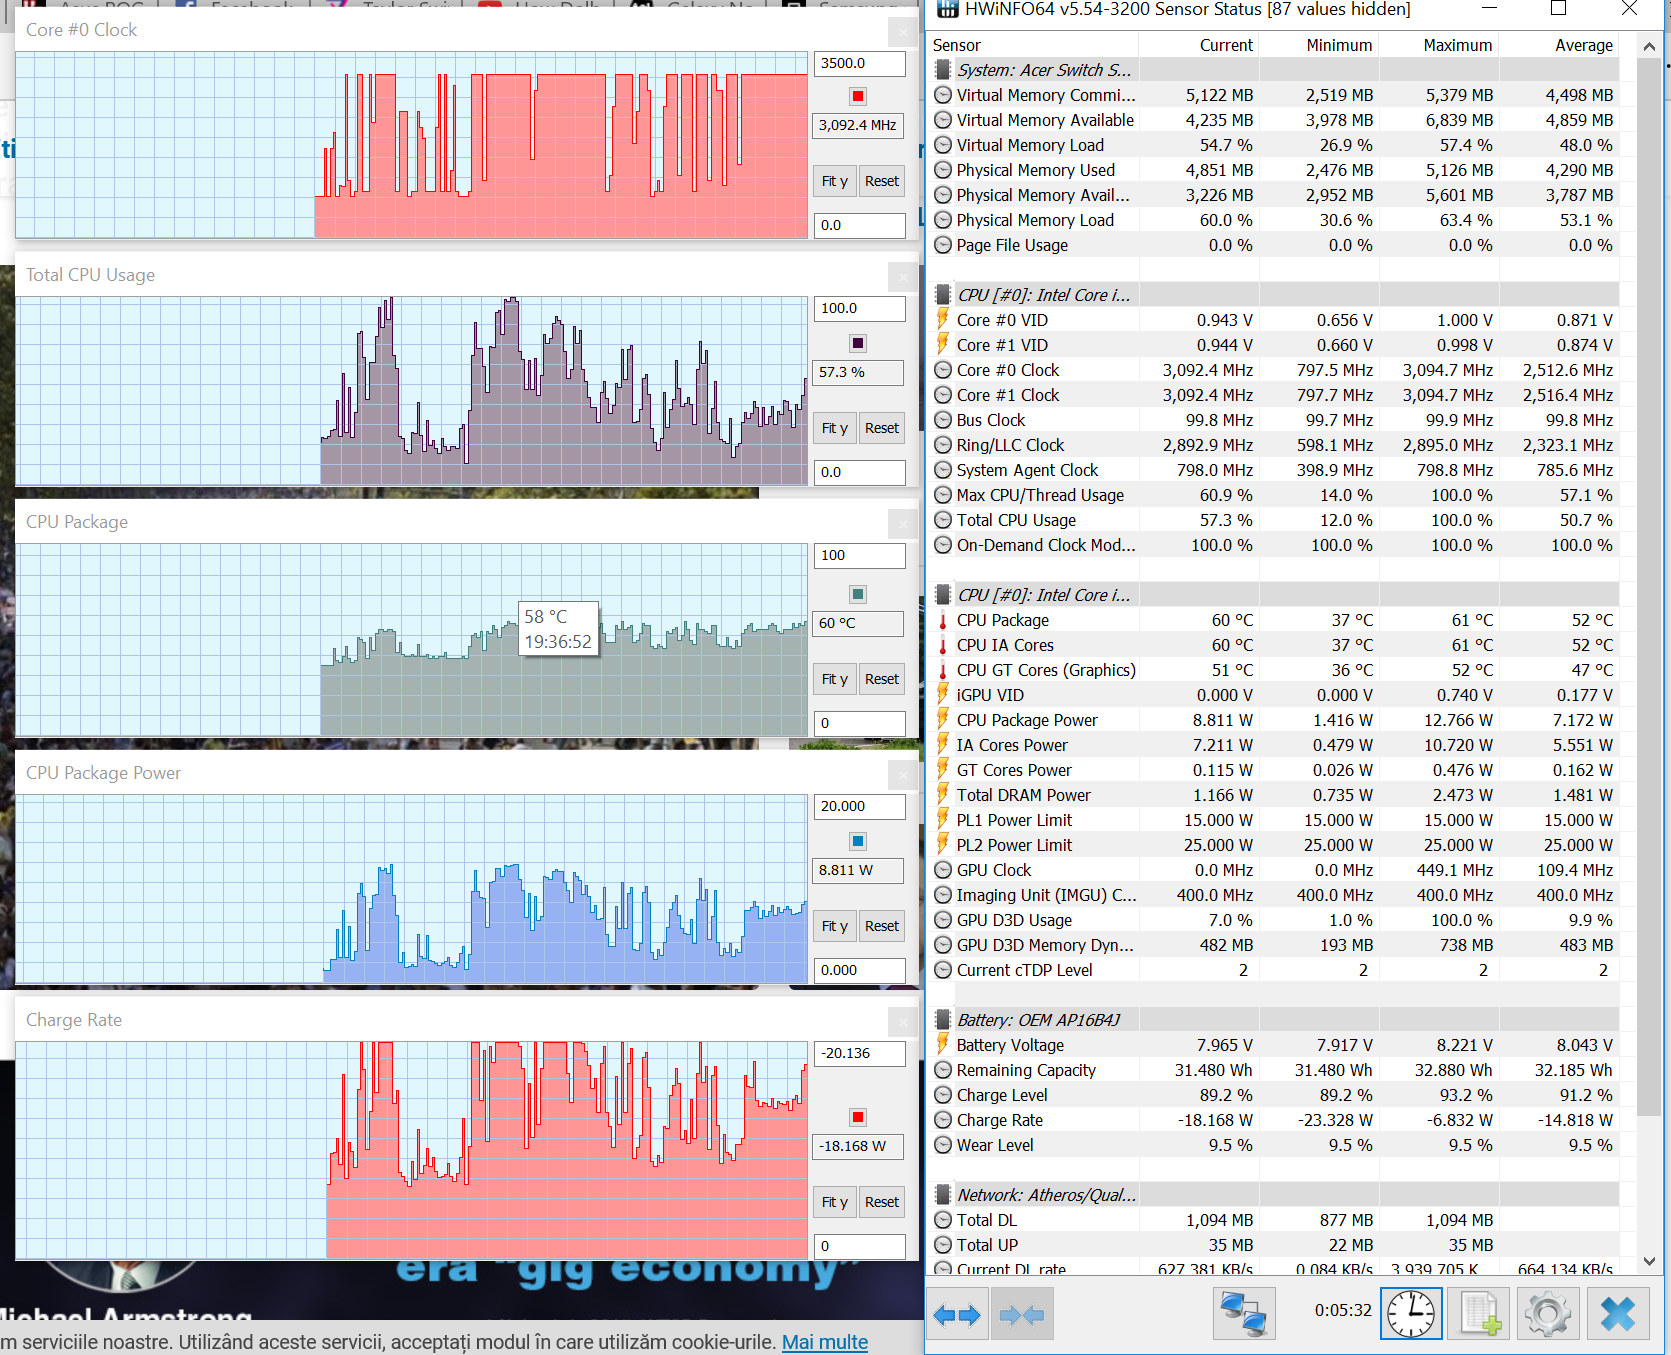The image size is (1671, 1355).
Task: Click the Sensor column header
Action: click(1033, 45)
